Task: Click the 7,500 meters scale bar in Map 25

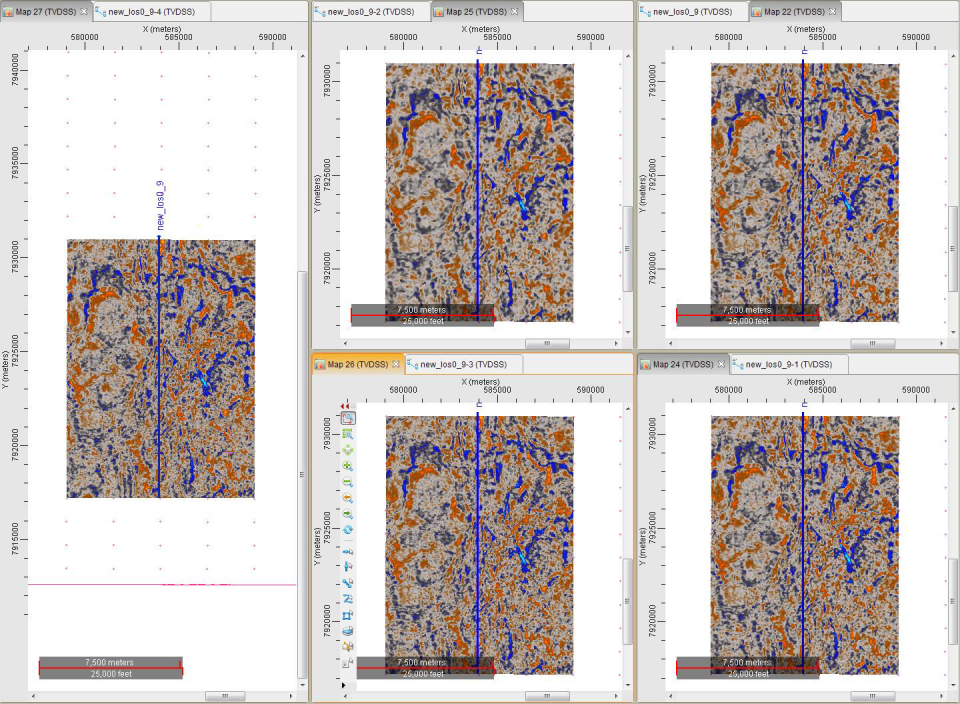Action: click(x=422, y=315)
